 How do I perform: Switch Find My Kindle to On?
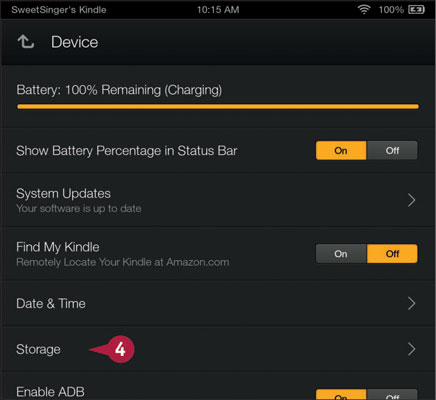tap(341, 254)
